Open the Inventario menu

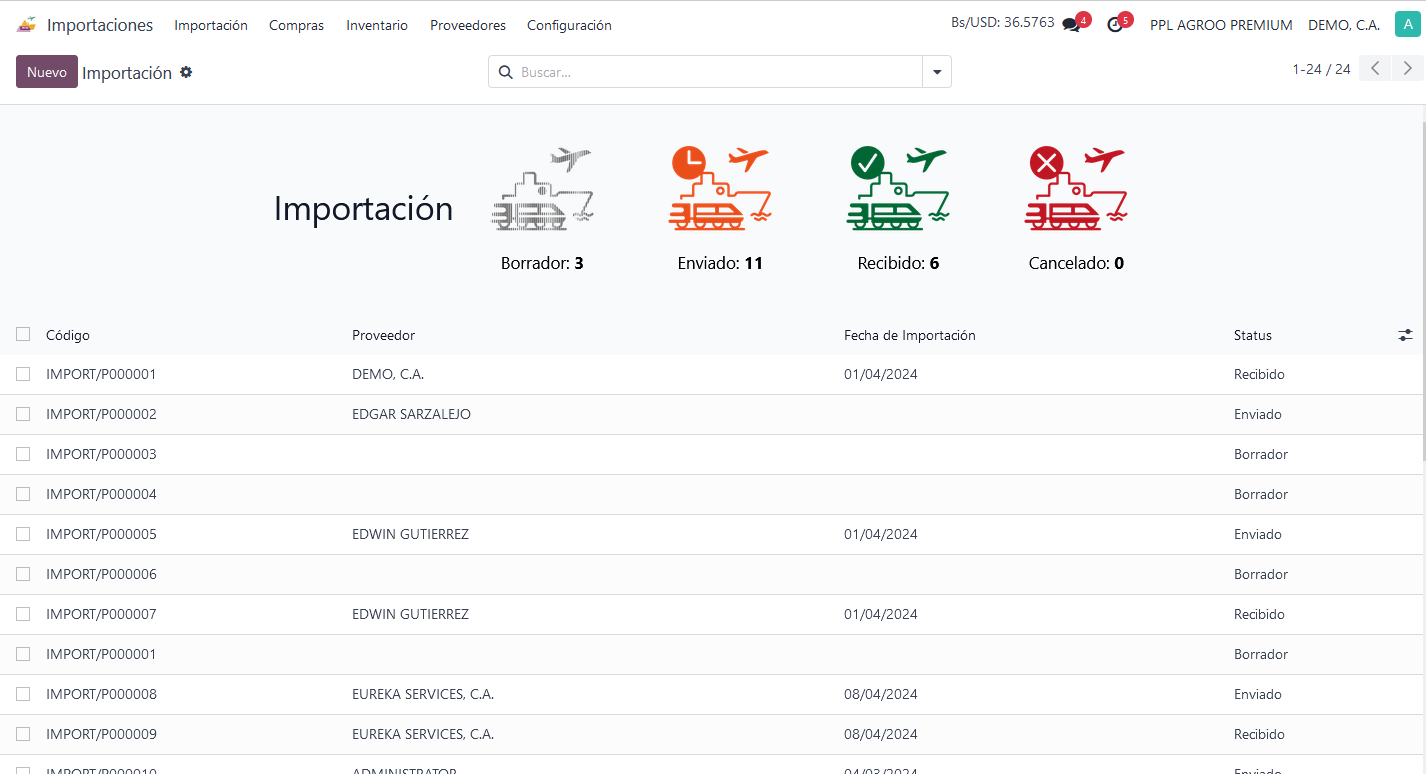(377, 25)
